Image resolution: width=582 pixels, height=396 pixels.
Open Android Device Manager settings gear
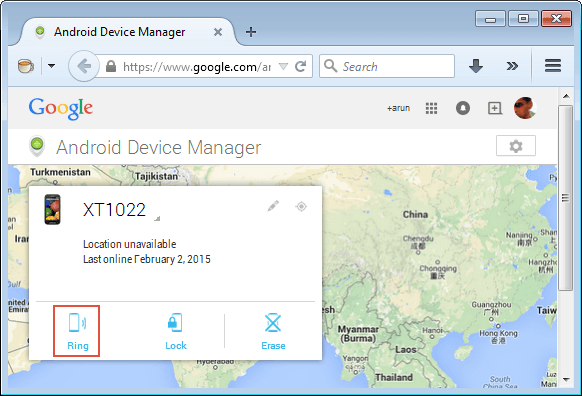click(516, 146)
